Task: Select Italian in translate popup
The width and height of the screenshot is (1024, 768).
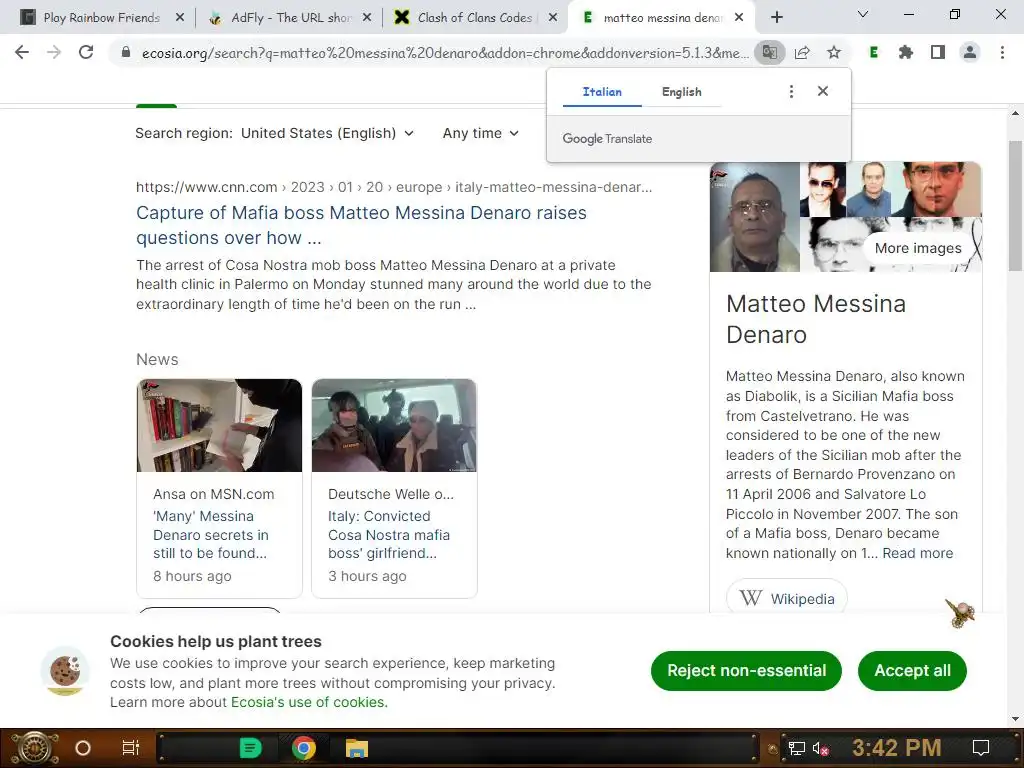Action: 602,92
